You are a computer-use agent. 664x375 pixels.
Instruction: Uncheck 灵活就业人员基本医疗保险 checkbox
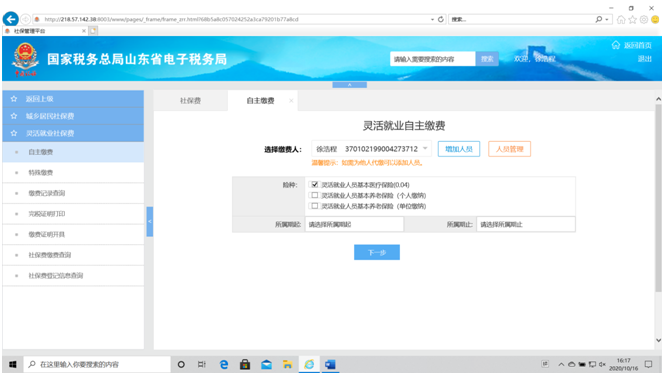click(x=314, y=185)
